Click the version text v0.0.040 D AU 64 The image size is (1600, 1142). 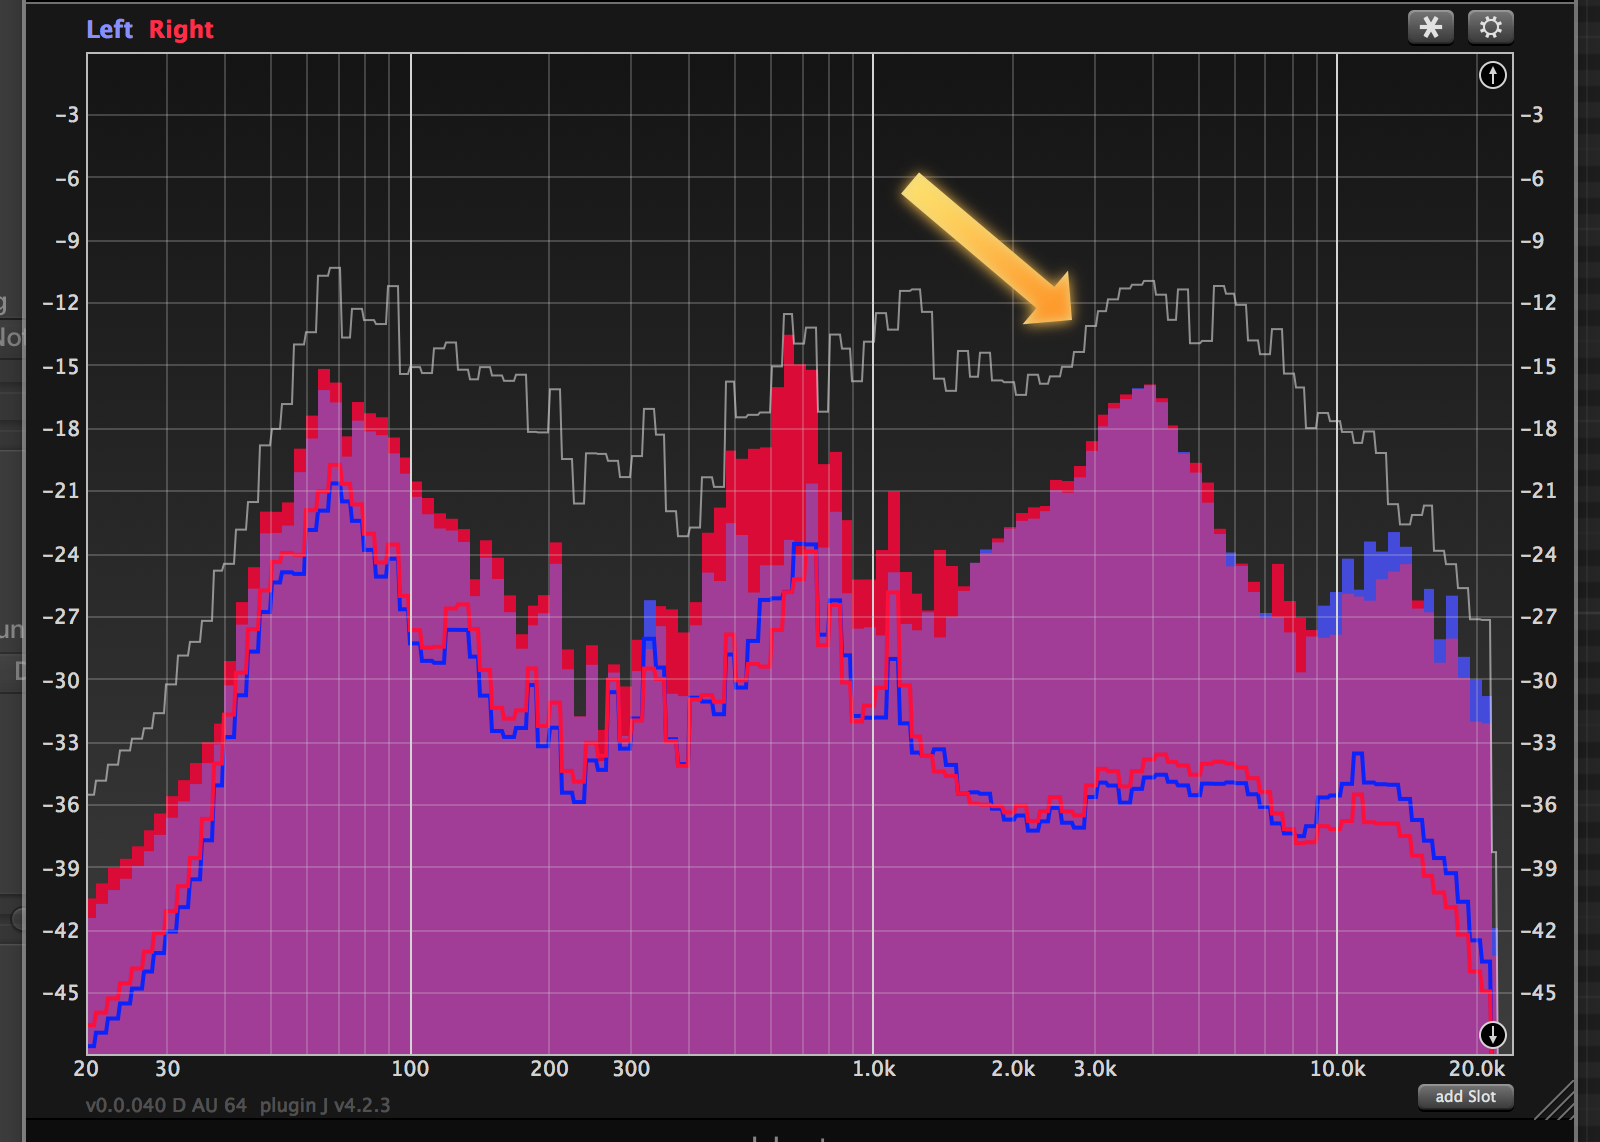(x=166, y=1106)
